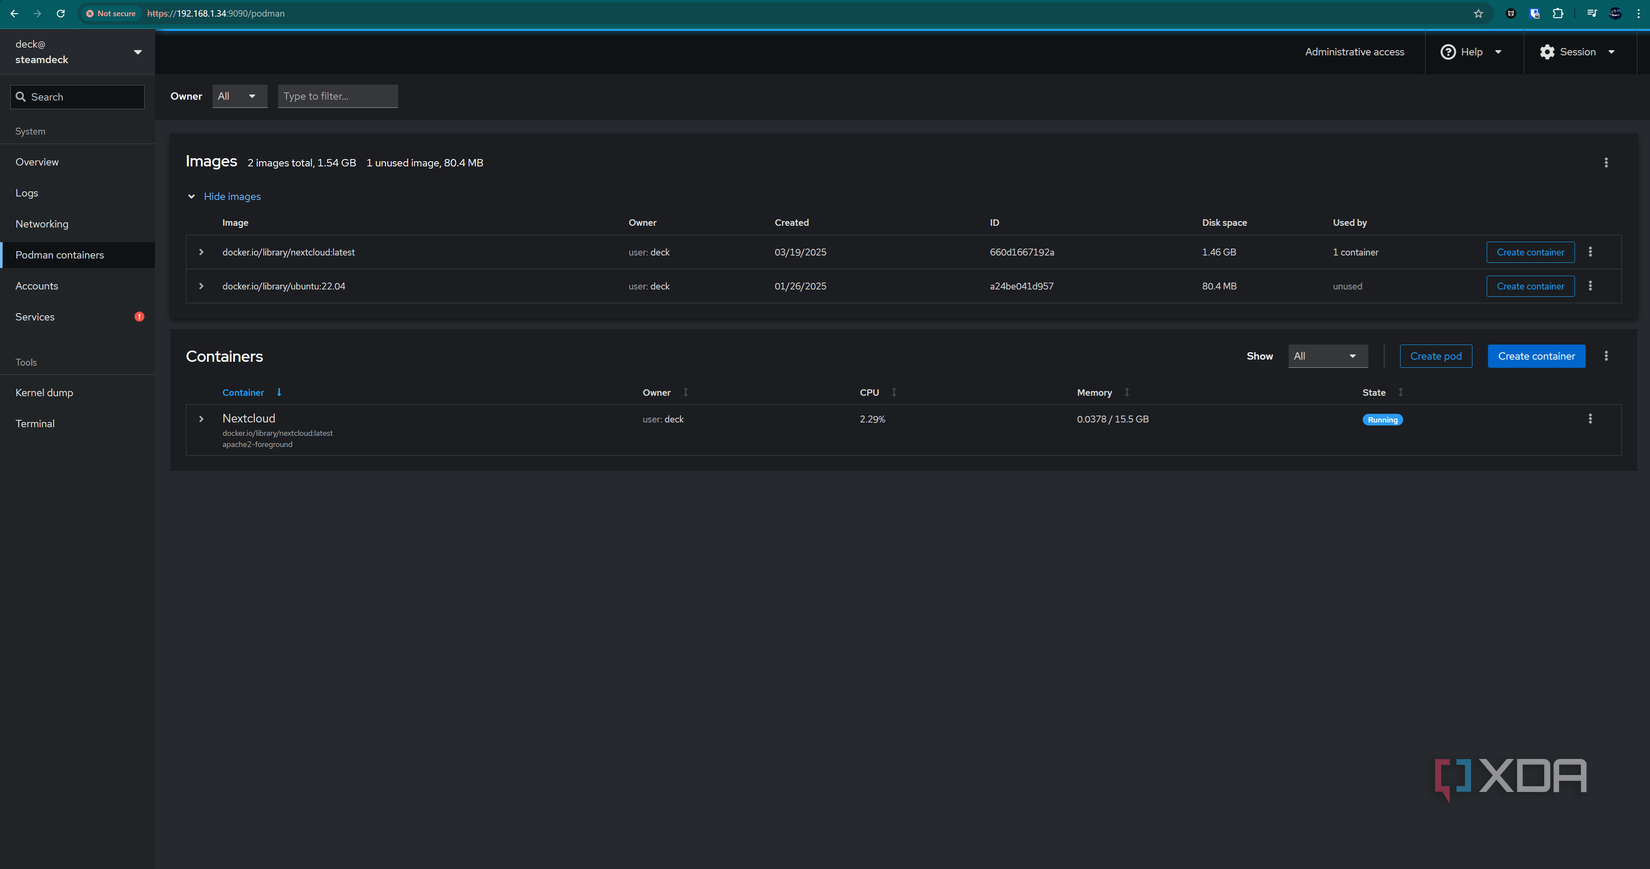Screen dimensions: 1650x869
Task: Focus the Type to filter field
Action: coord(338,96)
